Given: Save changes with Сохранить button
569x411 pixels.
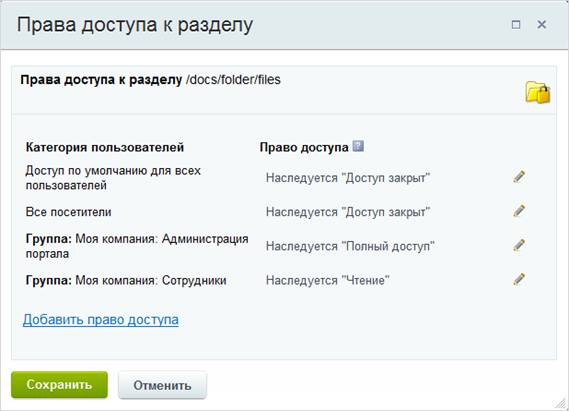Looking at the screenshot, I should [60, 385].
